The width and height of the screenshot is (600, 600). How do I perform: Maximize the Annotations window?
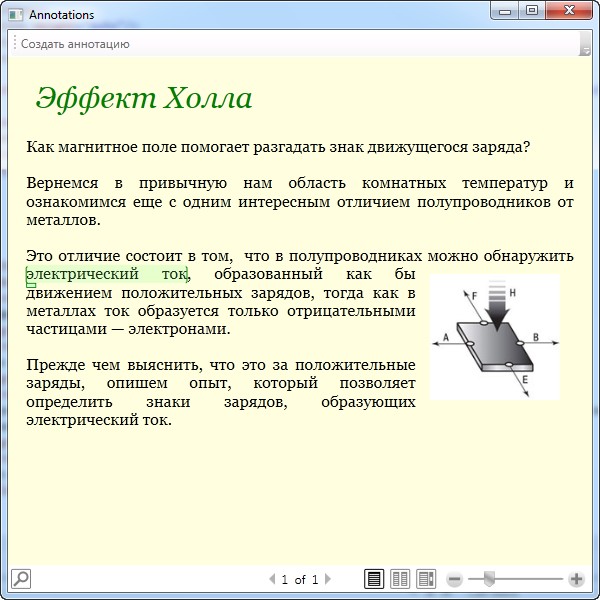pyautogui.click(x=532, y=10)
